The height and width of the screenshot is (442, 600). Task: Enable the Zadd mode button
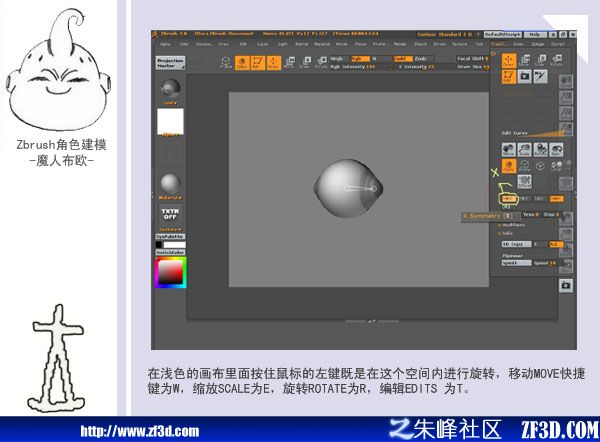(403, 59)
